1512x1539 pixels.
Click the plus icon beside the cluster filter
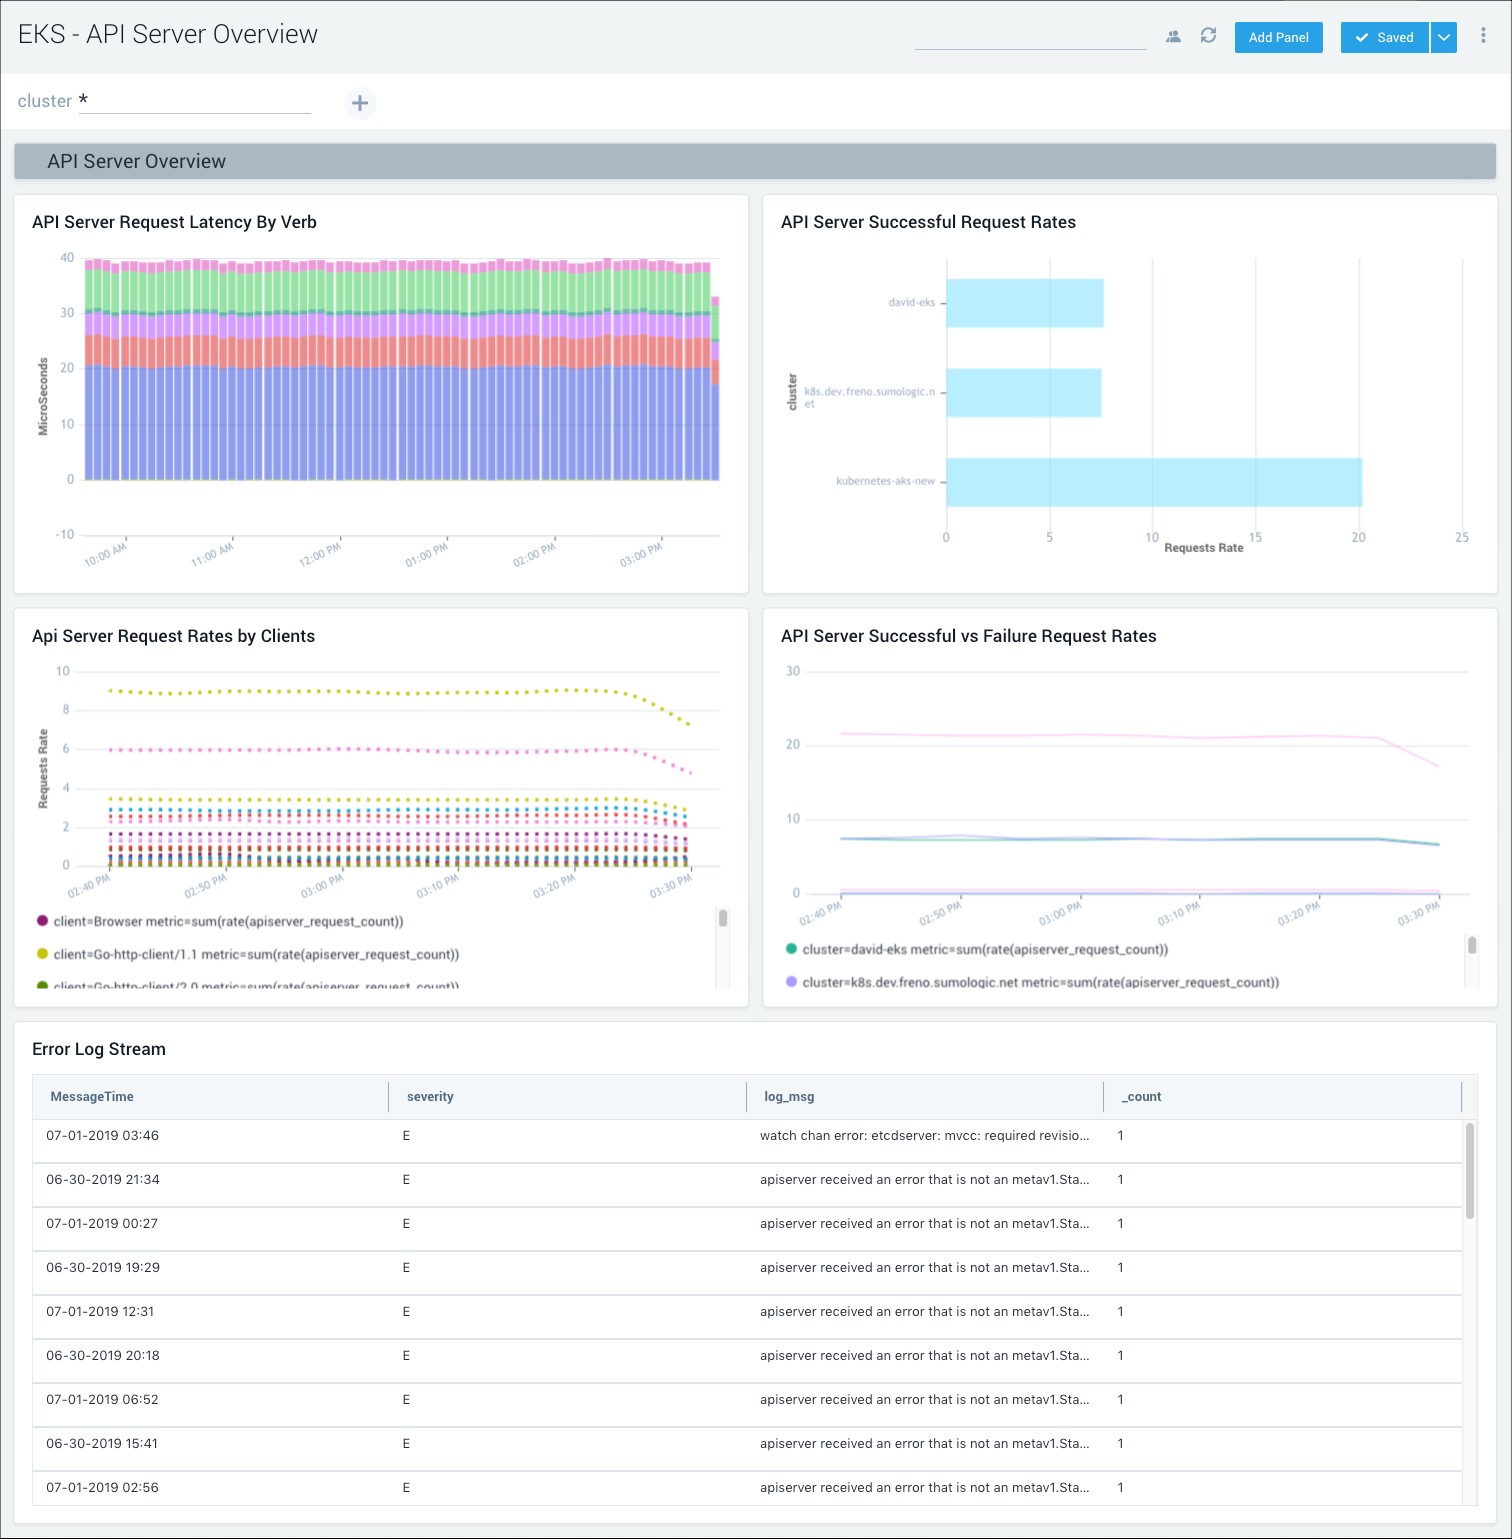coord(360,103)
